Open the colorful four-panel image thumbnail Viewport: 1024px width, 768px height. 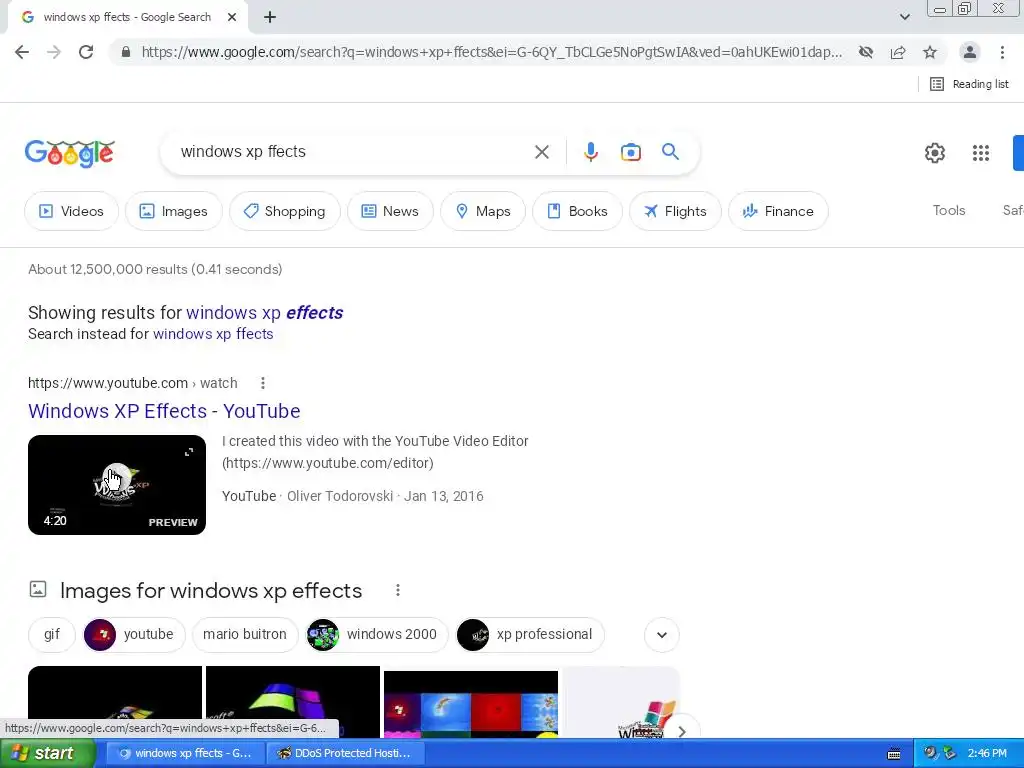pos(471,704)
